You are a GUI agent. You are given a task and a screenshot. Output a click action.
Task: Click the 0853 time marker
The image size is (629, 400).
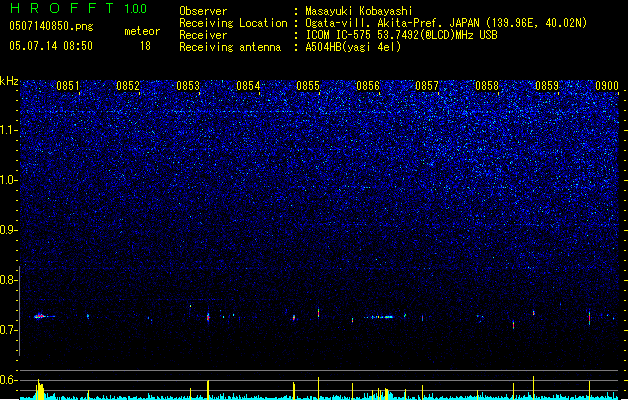click(188, 86)
